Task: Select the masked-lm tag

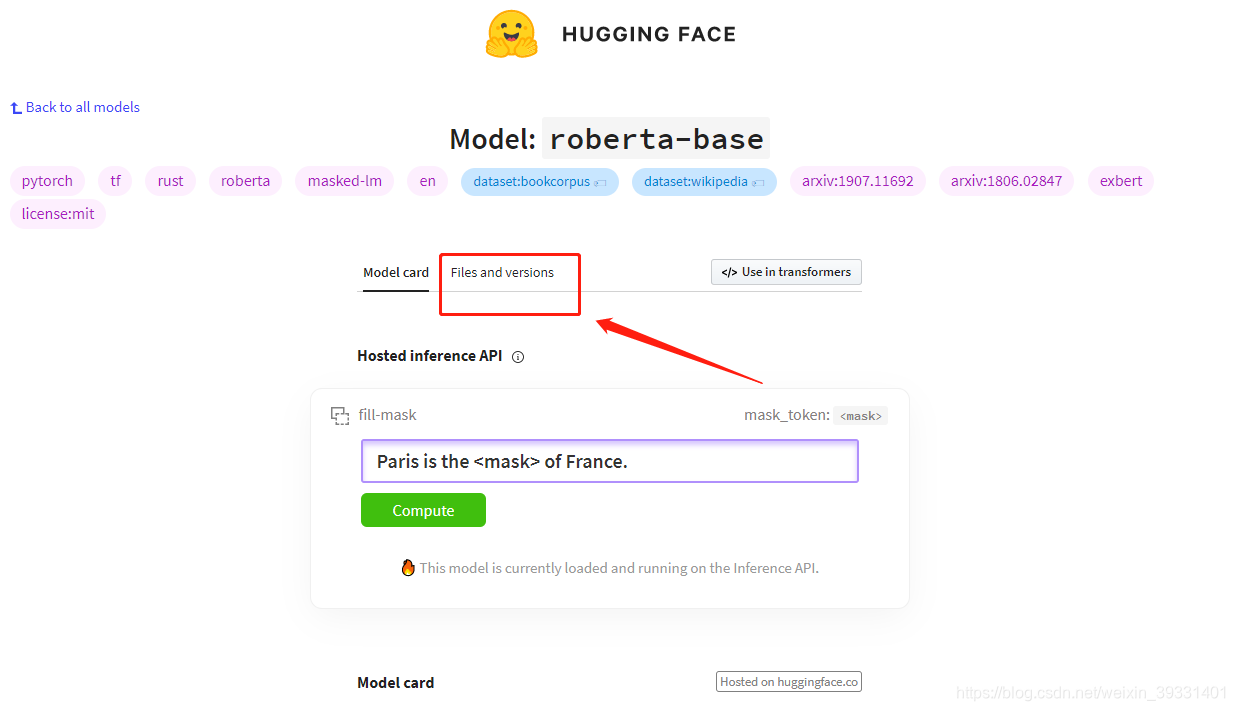Action: click(x=344, y=181)
